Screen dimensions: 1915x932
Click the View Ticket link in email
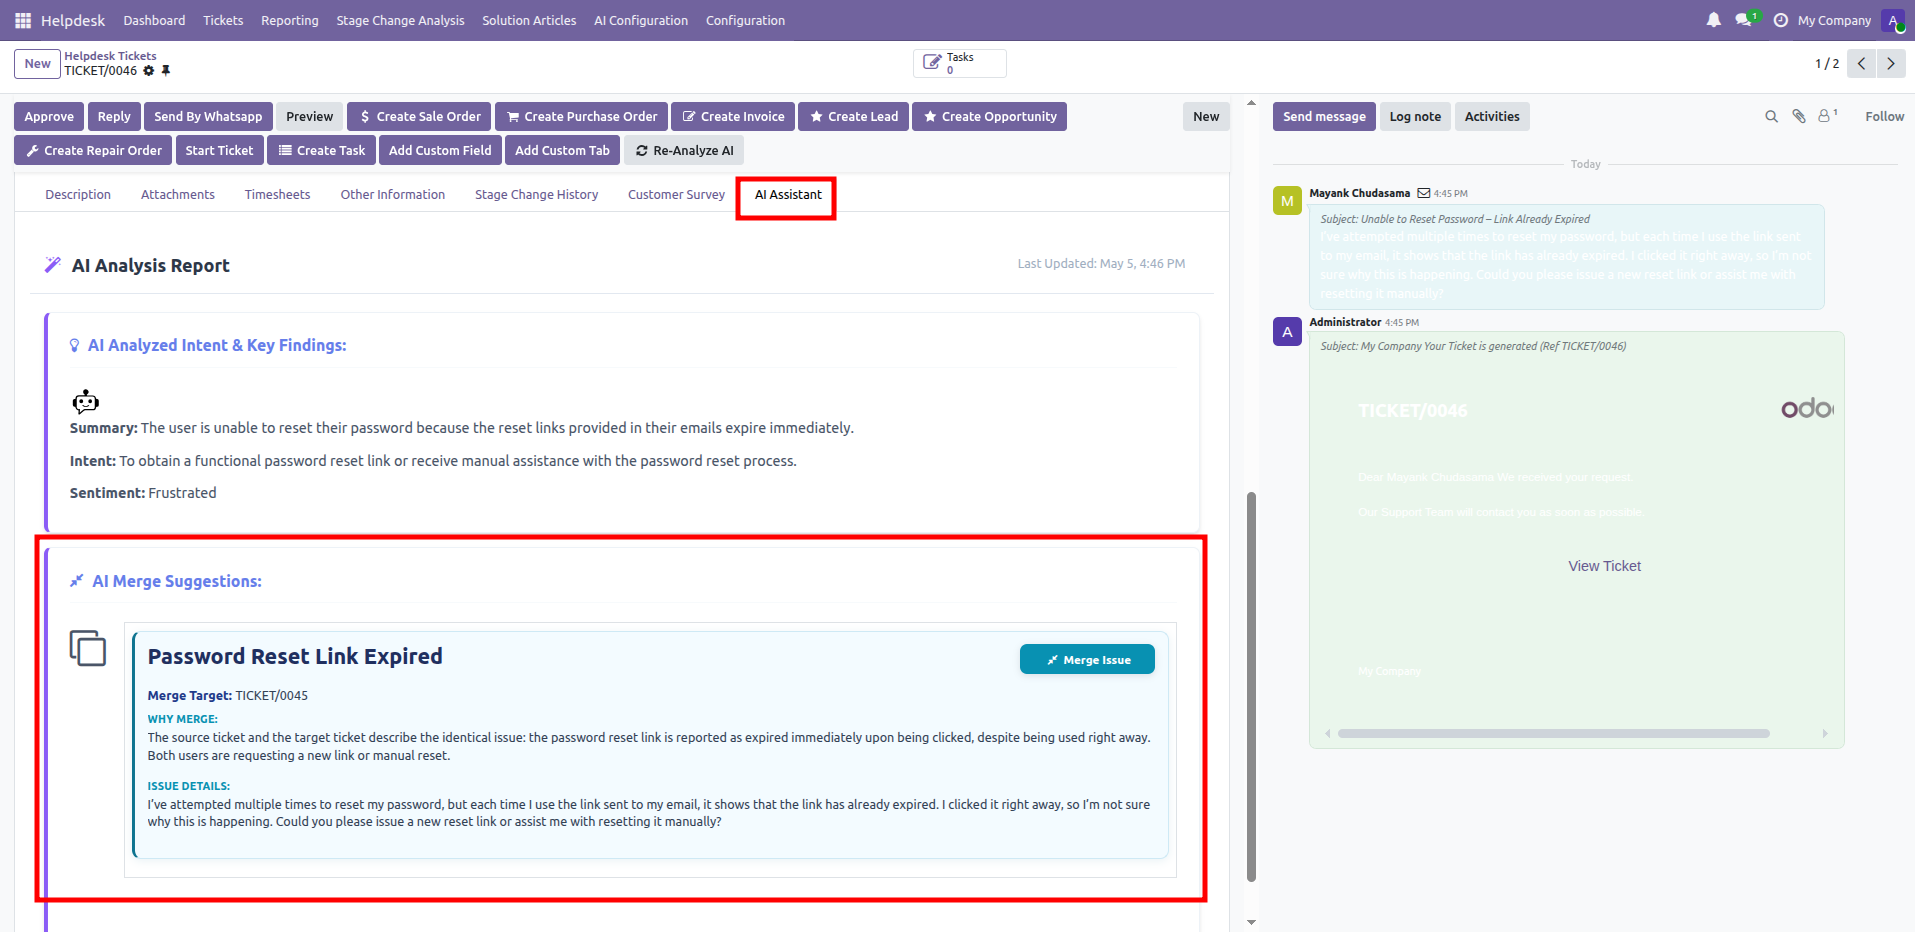[1604, 566]
